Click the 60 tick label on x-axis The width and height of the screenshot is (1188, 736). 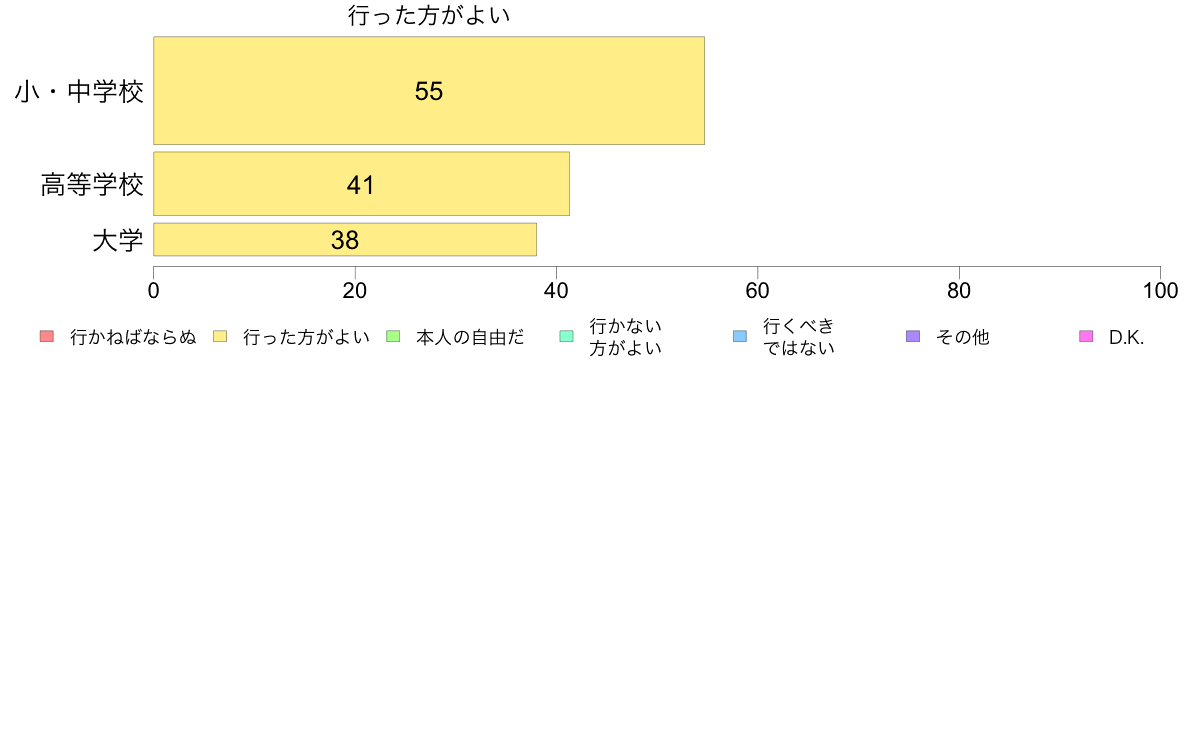(x=757, y=291)
